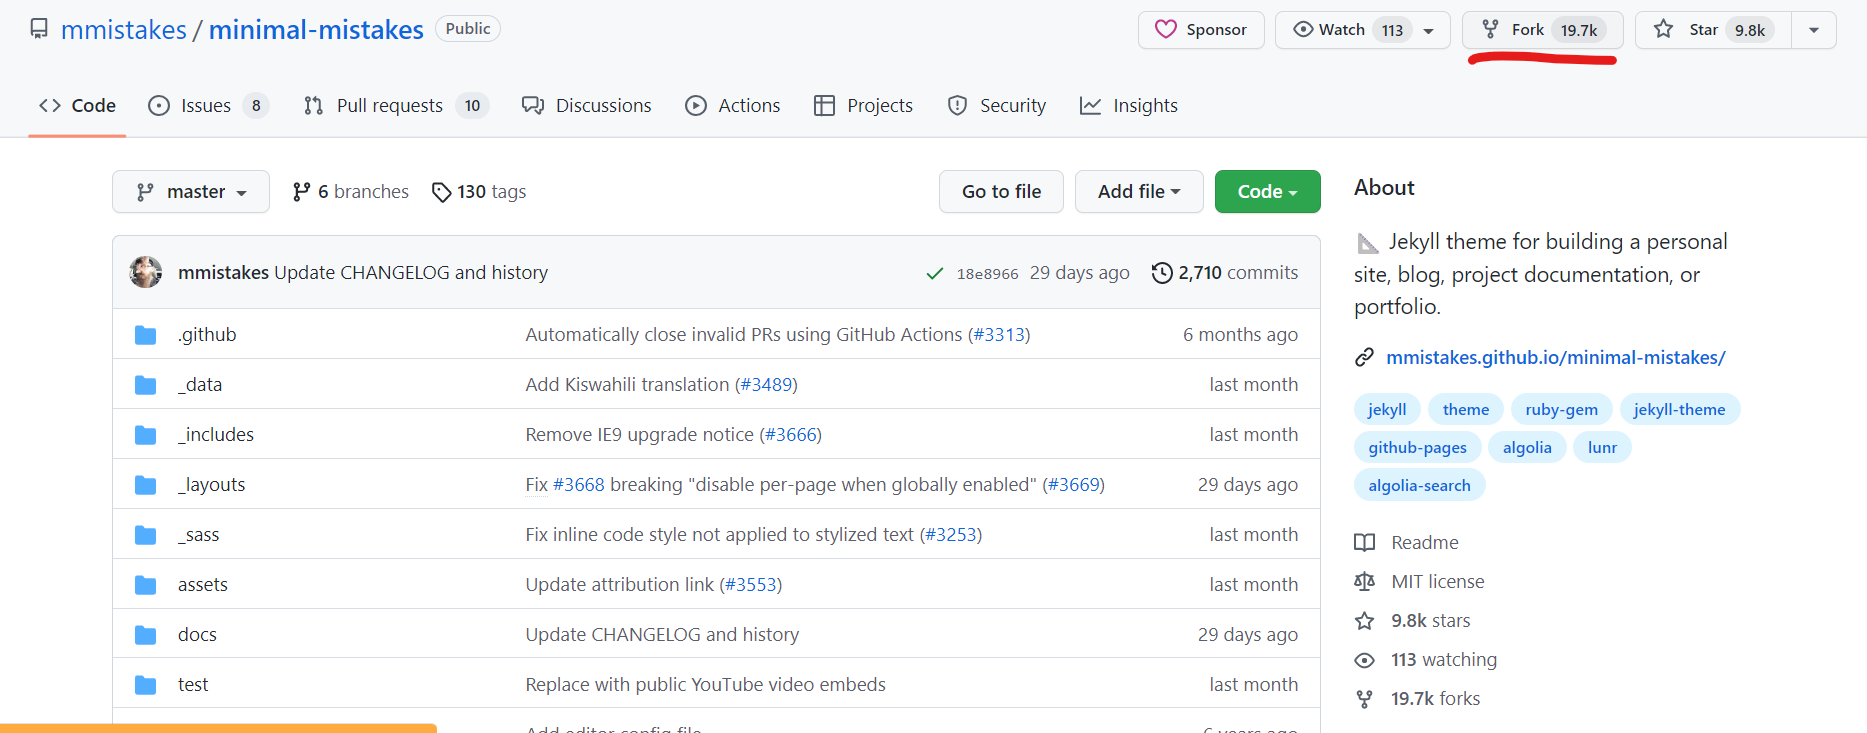Open the minimal-mistakes repository link
Image resolution: width=1867 pixels, height=733 pixels.
[x=316, y=30]
